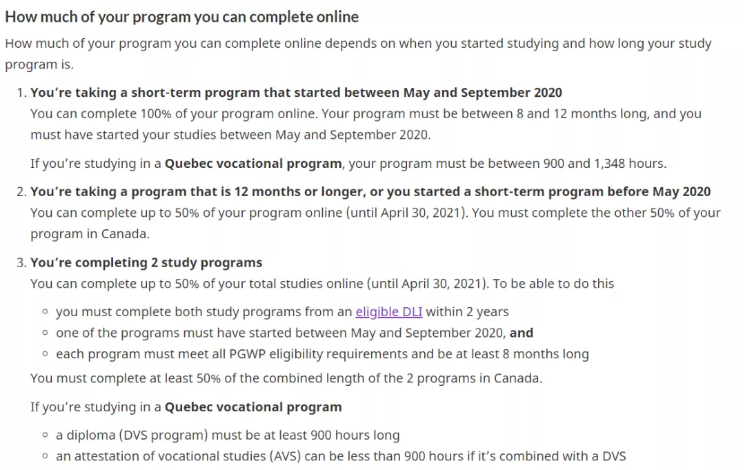Click the second bold "Quebec vocational program" text
The image size is (746, 470).
(253, 407)
